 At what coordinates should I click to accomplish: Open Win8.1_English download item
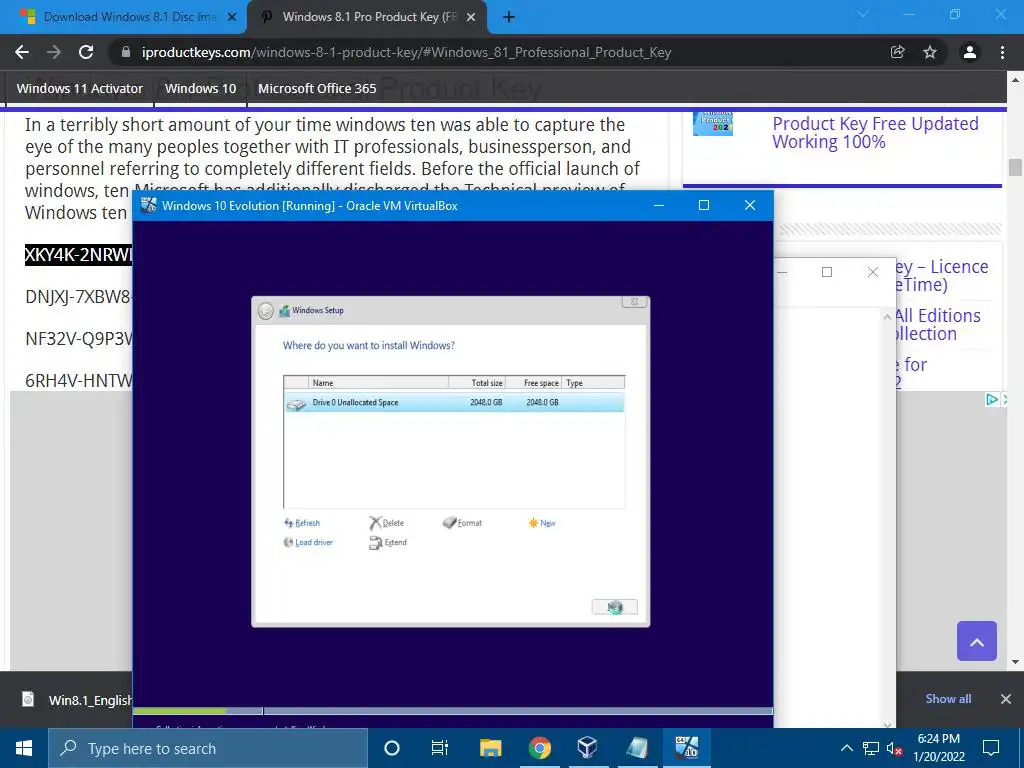pyautogui.click(x=76, y=699)
